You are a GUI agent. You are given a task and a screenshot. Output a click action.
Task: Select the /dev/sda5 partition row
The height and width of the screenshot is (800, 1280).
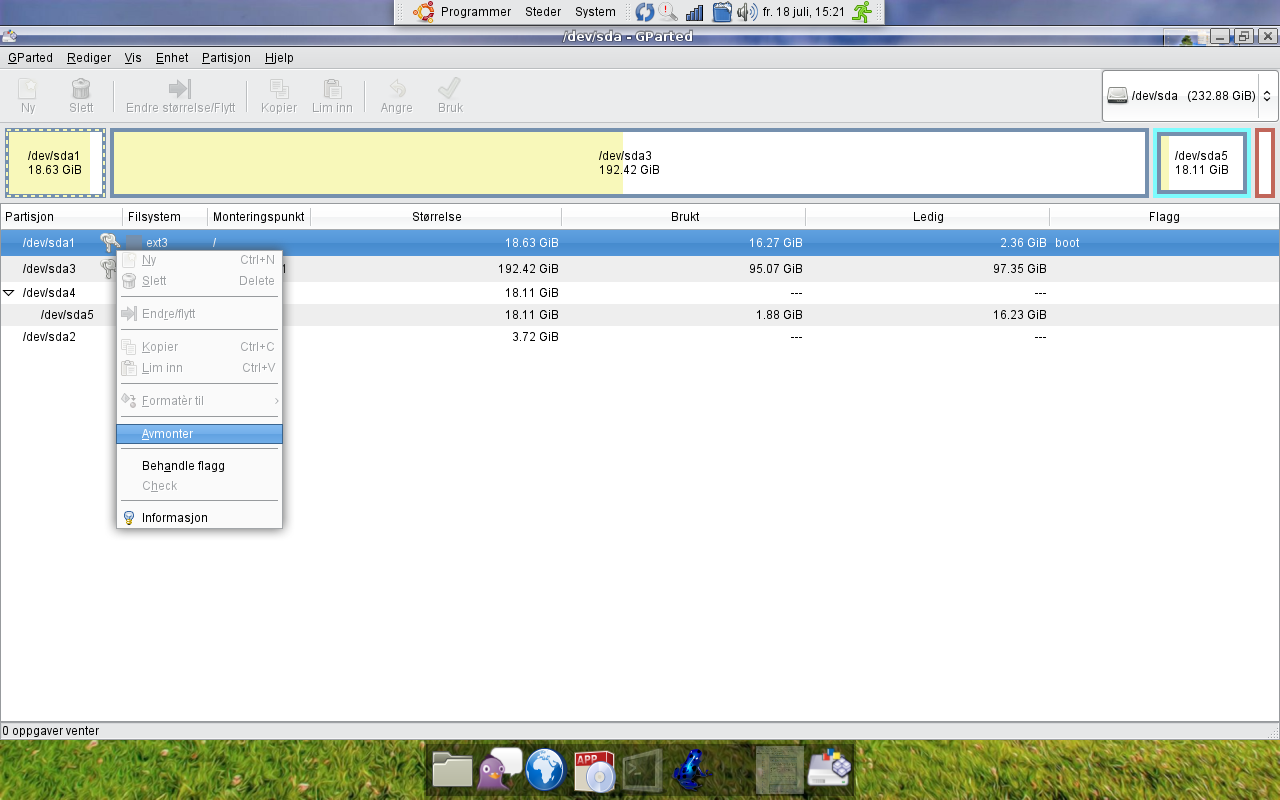point(640,315)
